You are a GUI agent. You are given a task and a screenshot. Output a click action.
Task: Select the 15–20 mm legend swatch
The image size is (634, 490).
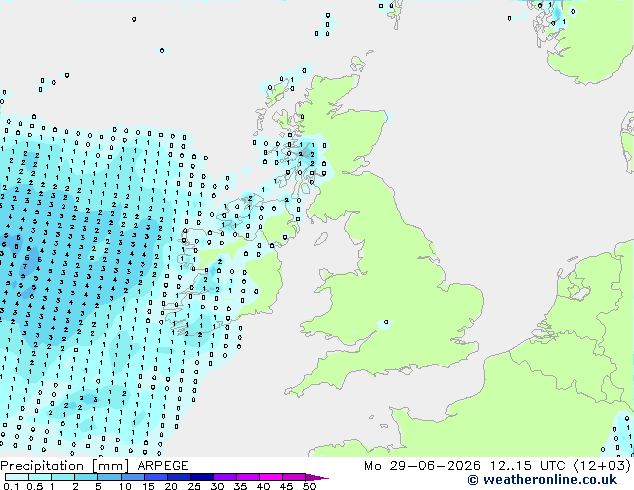tap(155, 477)
